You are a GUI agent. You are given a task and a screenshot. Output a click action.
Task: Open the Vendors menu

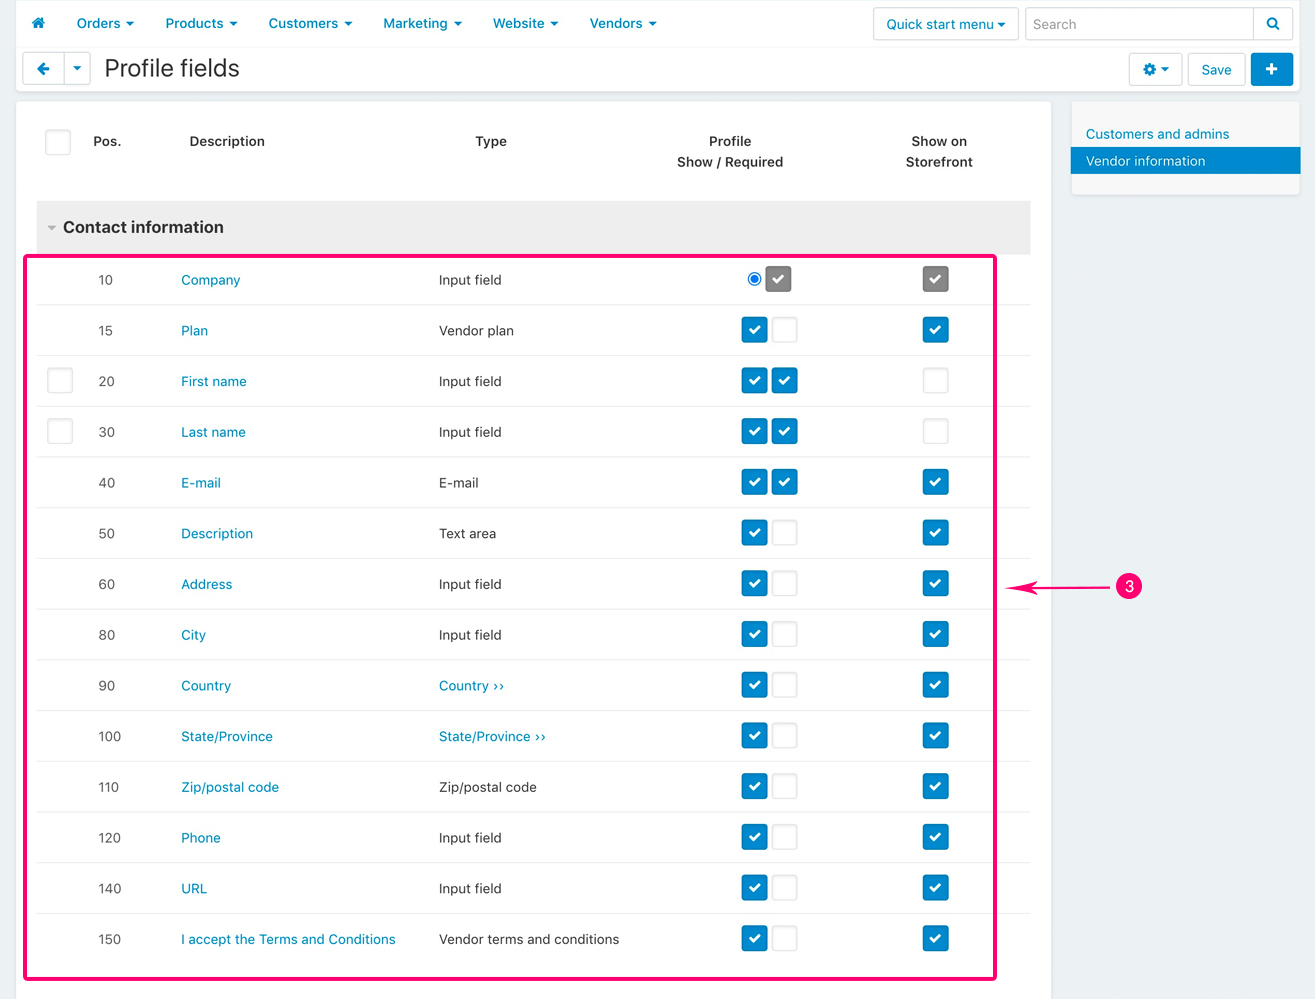622,23
